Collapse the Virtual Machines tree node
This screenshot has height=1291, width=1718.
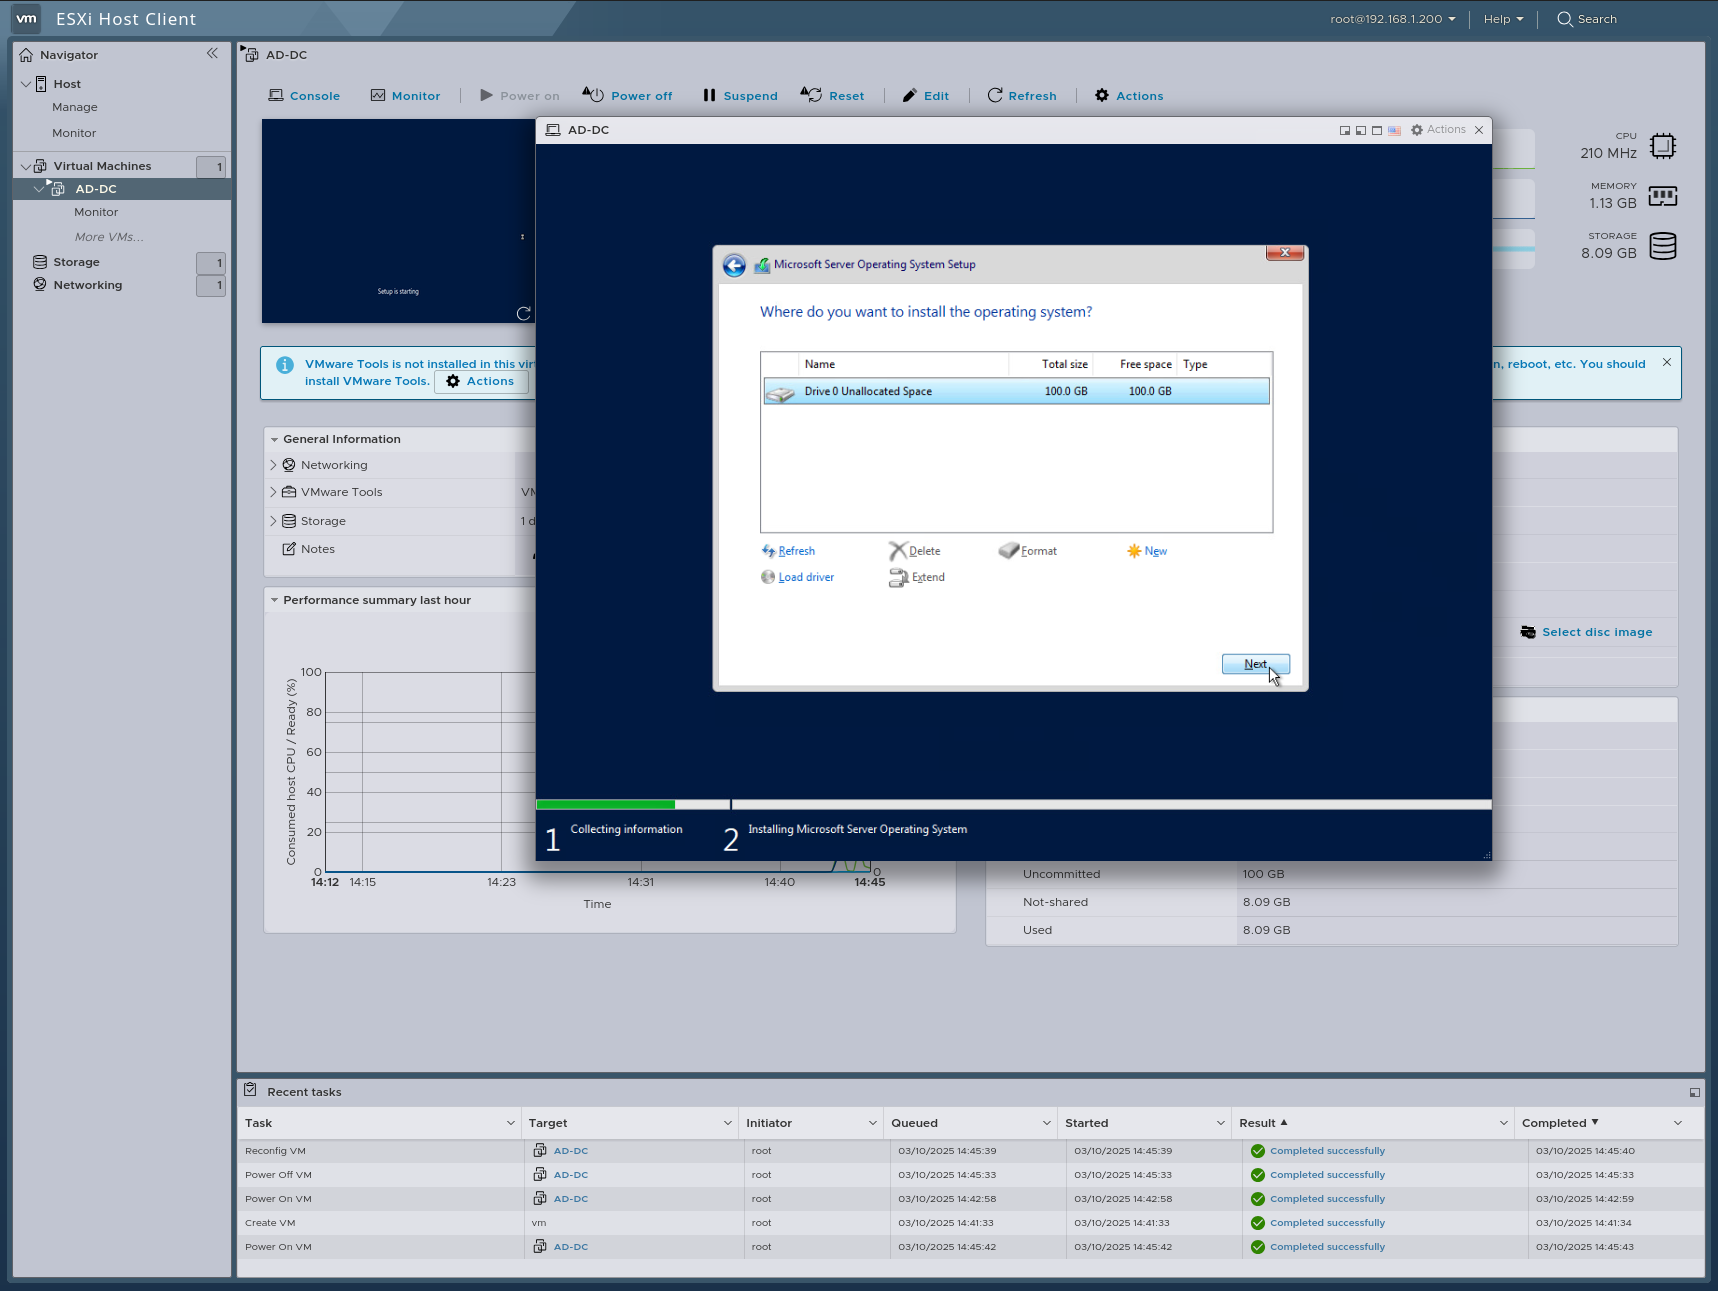[x=25, y=165]
